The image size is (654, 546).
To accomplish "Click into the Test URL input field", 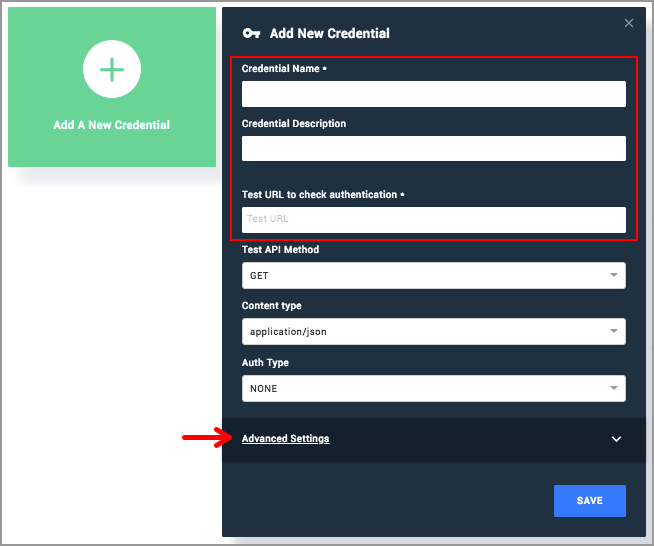I will 434,220.
